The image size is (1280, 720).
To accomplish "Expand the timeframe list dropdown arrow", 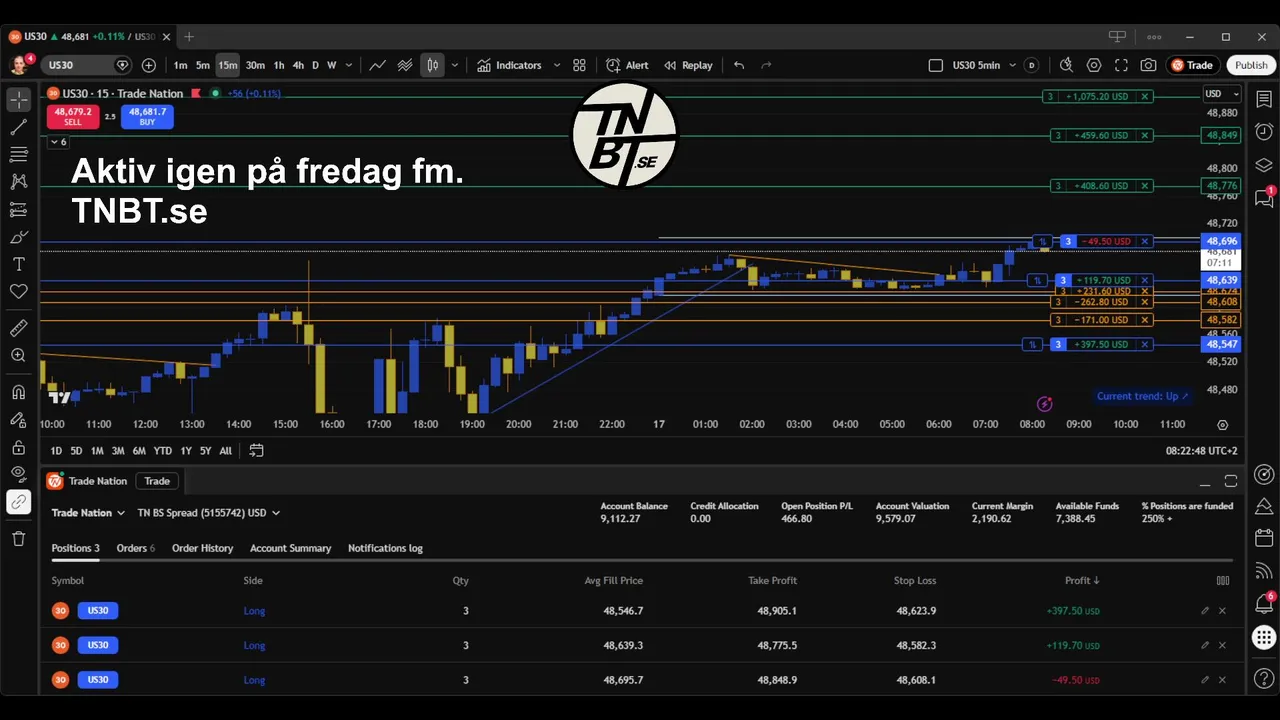I will pyautogui.click(x=349, y=65).
